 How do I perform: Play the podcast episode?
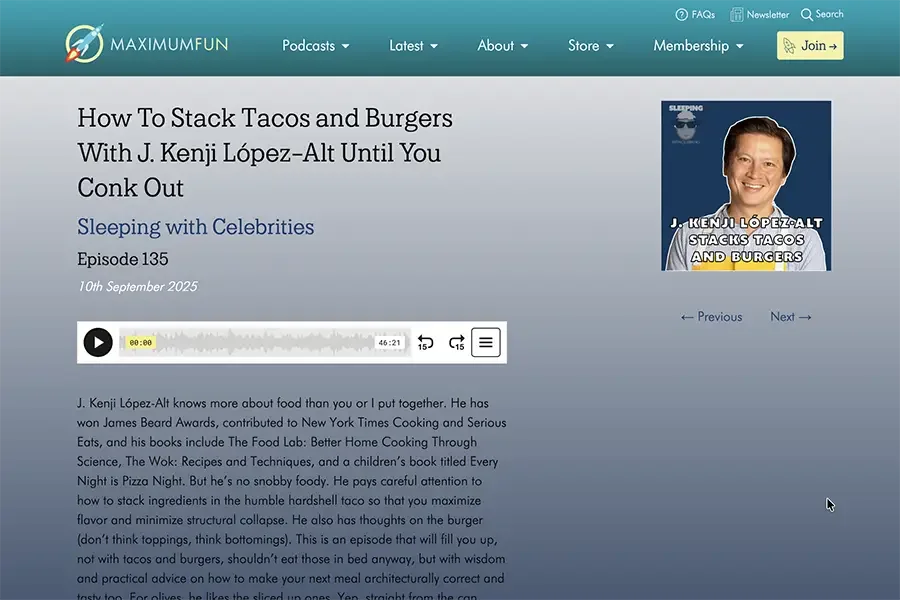pos(98,343)
